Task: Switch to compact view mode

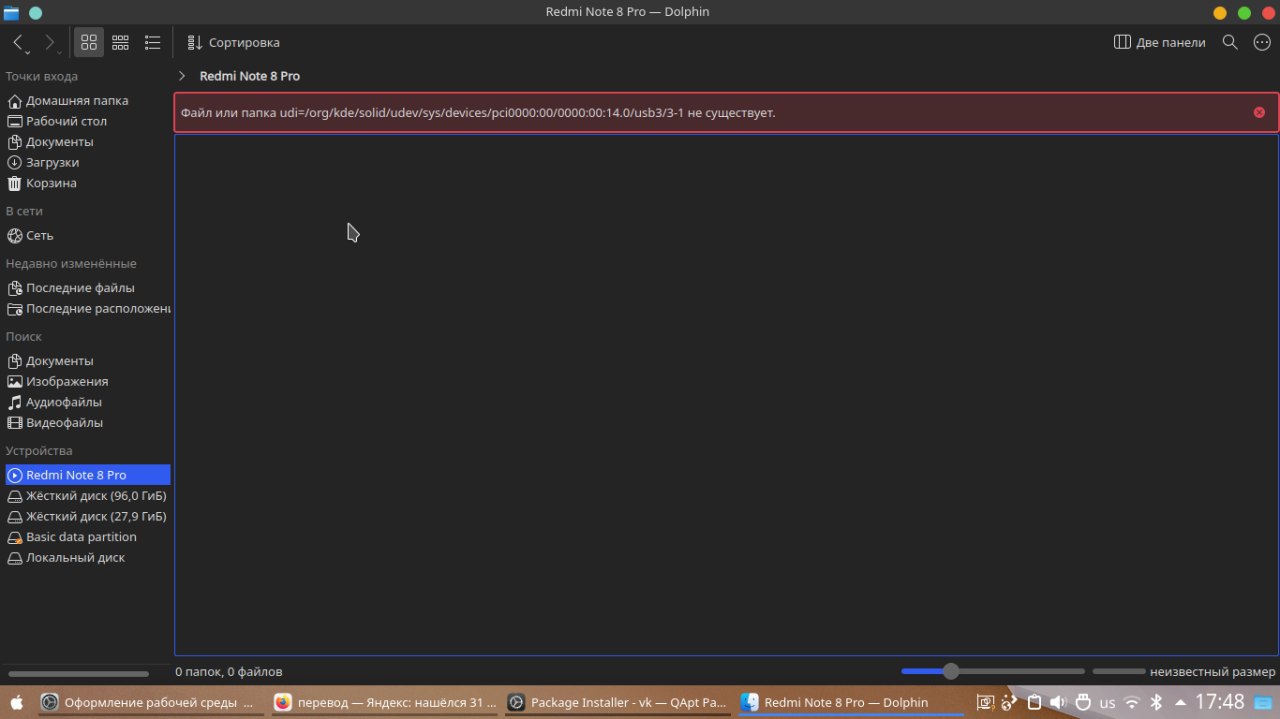Action: point(121,42)
